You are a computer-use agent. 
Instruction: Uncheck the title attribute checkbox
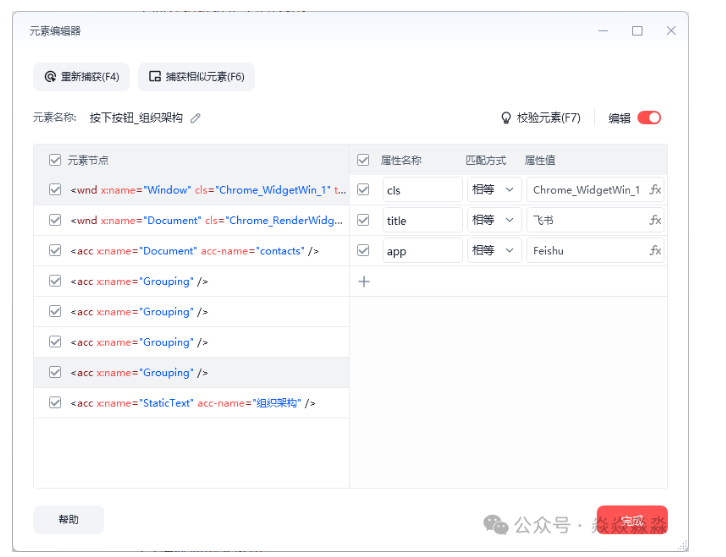point(363,220)
